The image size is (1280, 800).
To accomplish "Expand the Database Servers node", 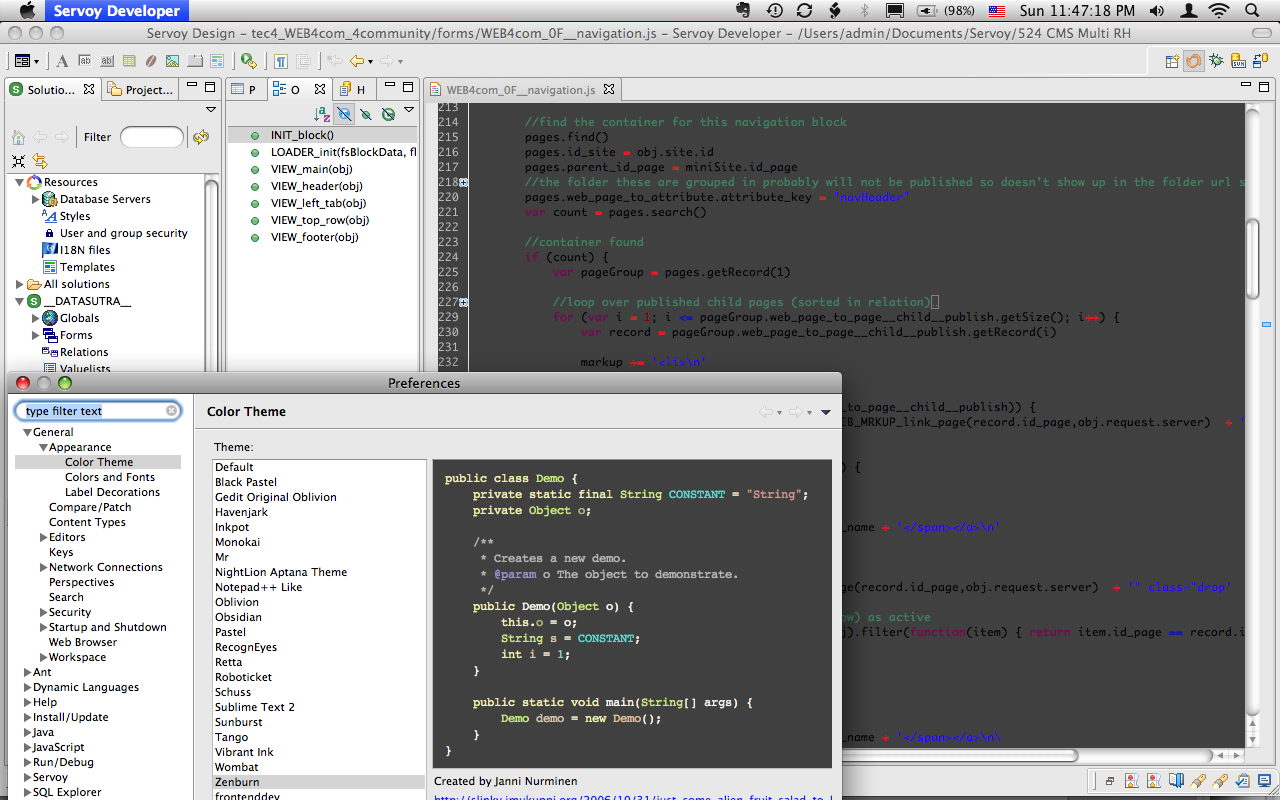I will (x=36, y=199).
